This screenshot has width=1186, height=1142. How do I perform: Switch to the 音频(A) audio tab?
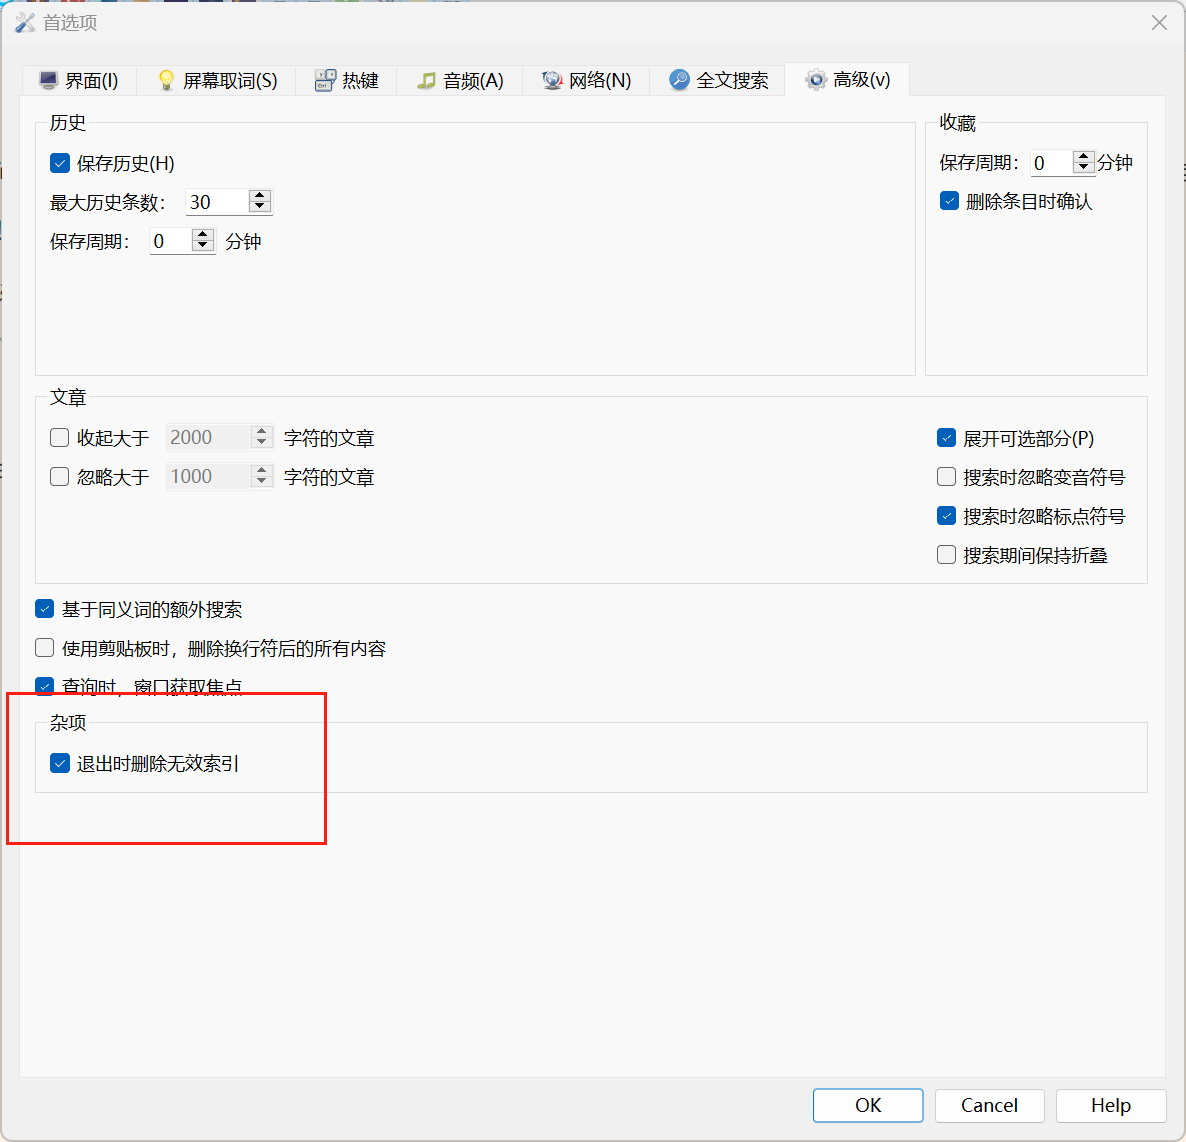(x=460, y=80)
